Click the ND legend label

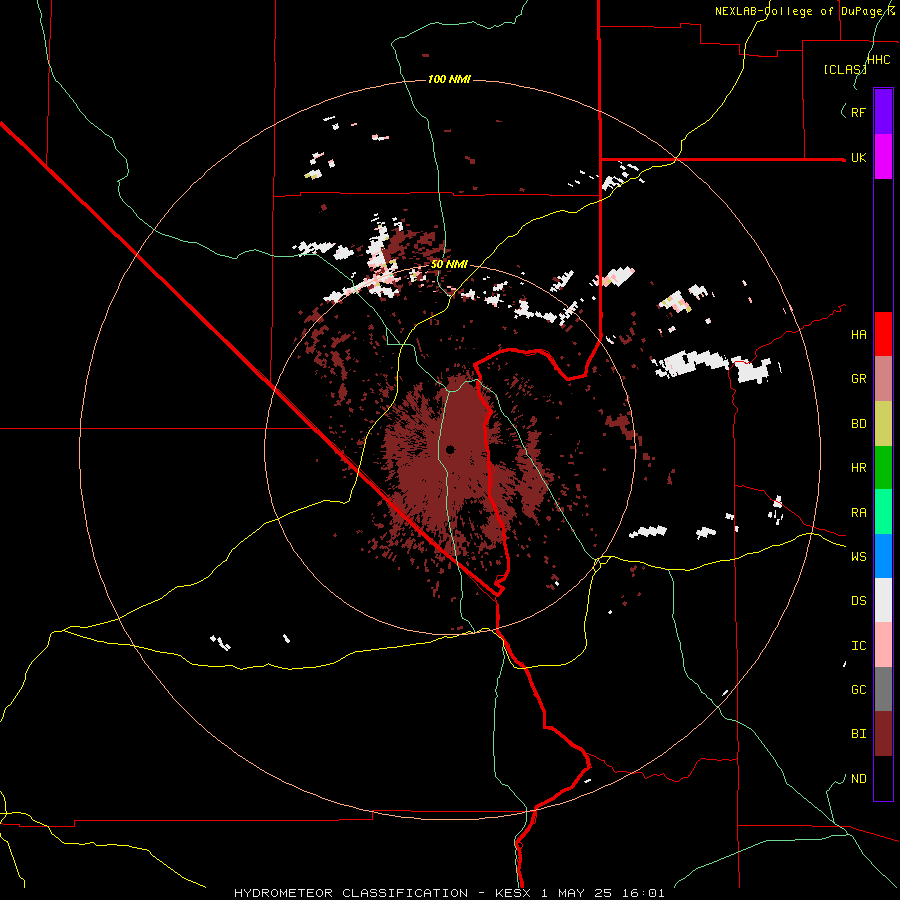pos(858,779)
